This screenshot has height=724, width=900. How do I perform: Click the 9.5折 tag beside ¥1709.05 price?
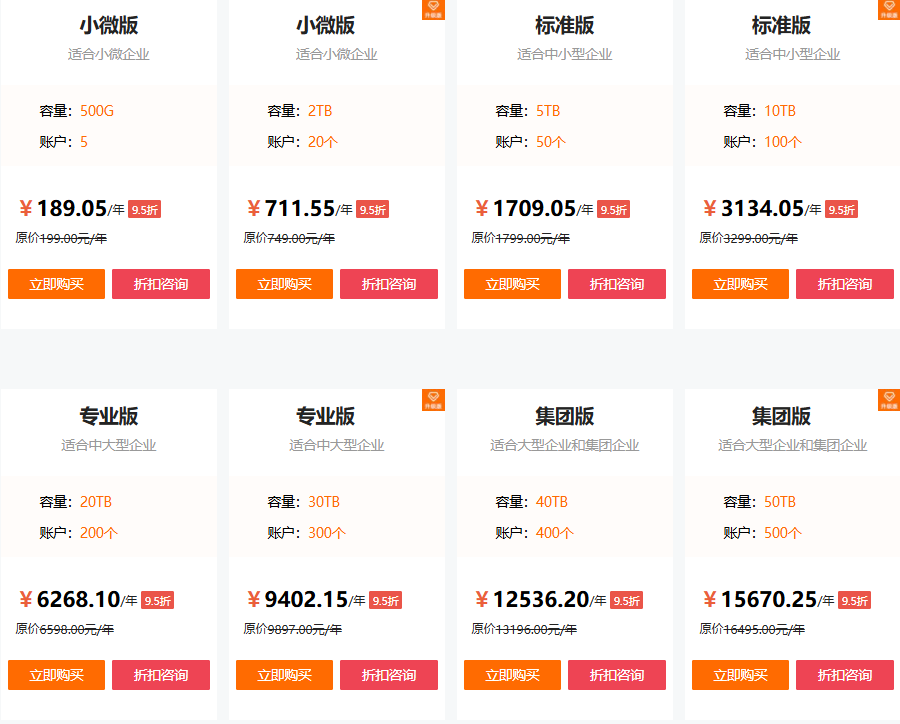click(613, 210)
